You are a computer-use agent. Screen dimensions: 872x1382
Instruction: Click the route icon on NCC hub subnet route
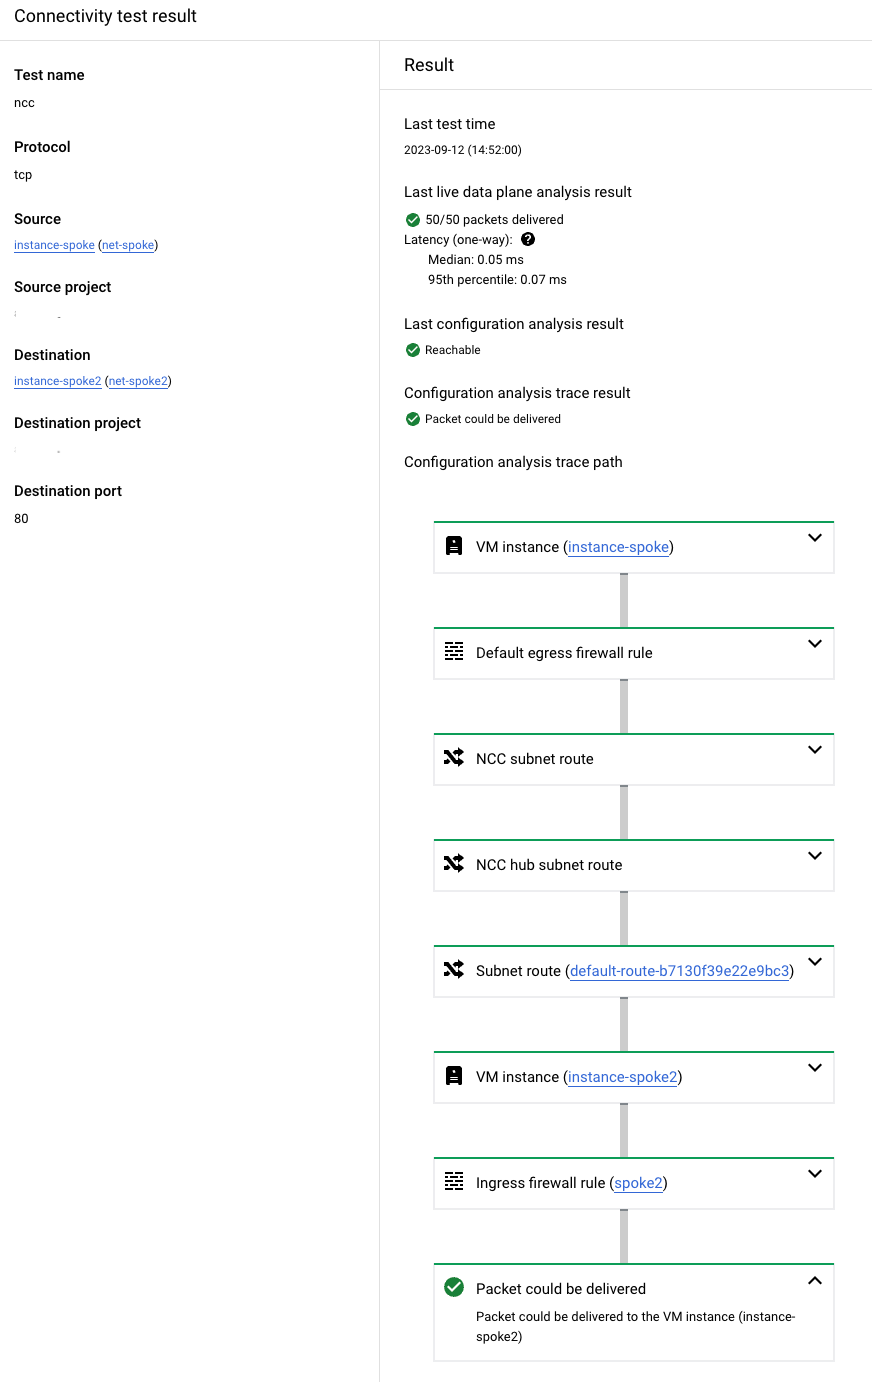454,865
